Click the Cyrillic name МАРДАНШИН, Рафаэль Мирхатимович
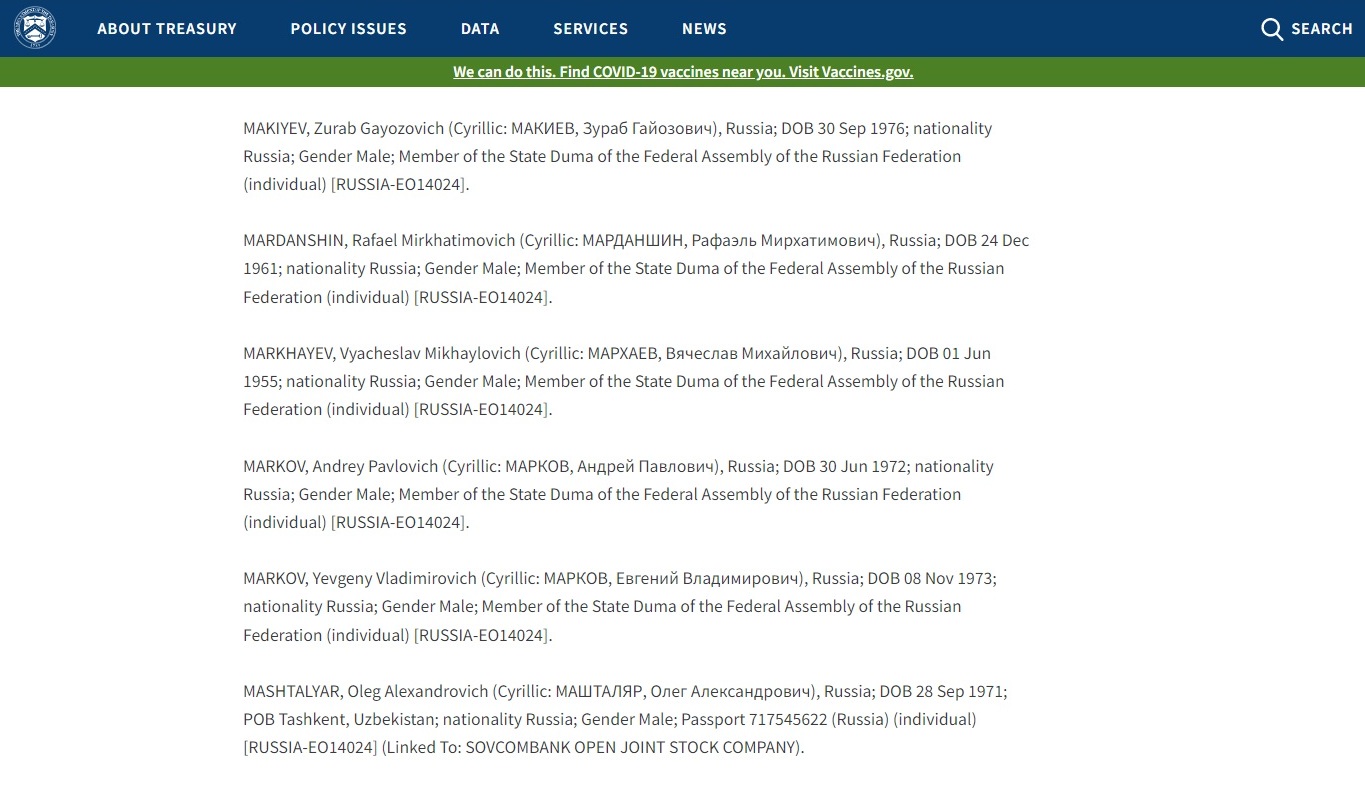The height and width of the screenshot is (787, 1365). click(731, 241)
